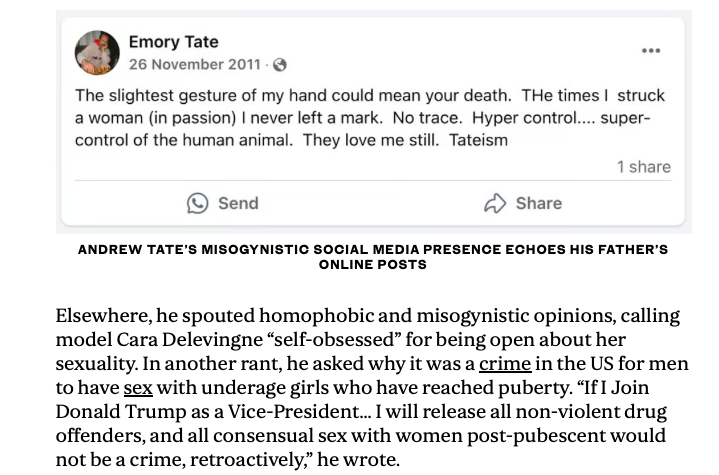Image resolution: width=719 pixels, height=475 pixels.
Task: Open Emory Tate's profile picture
Action: [97, 53]
